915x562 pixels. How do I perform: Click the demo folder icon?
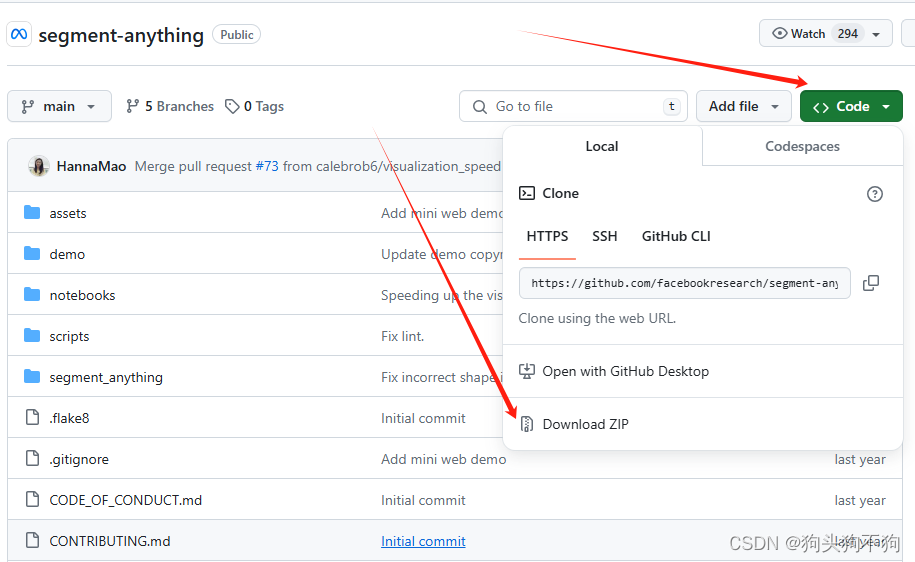[x=32, y=253]
